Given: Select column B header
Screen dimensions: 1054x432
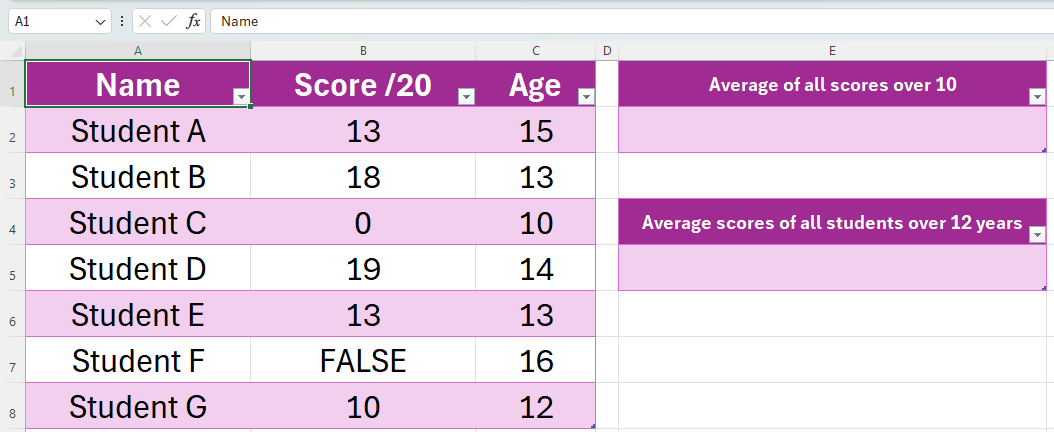Looking at the screenshot, I should pos(363,51).
